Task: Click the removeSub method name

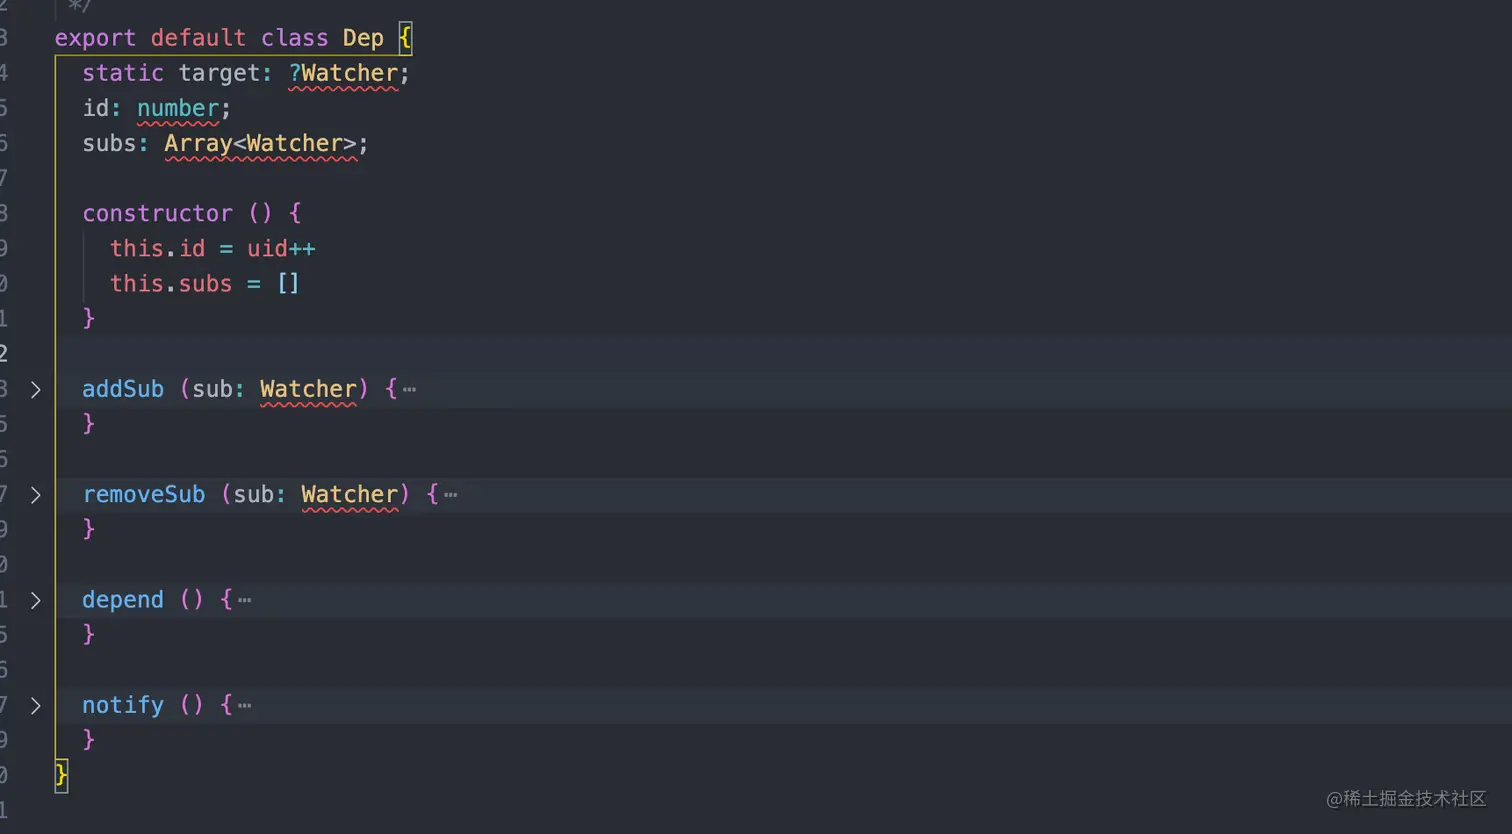Action: pos(143,494)
